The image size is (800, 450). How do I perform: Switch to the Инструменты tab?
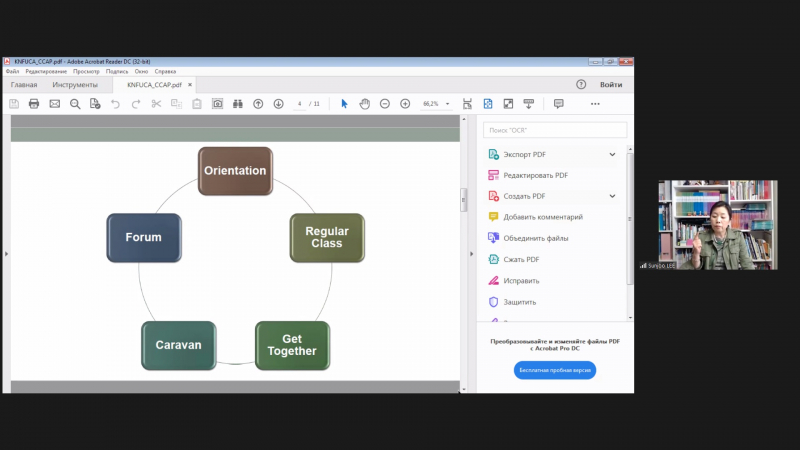(x=75, y=85)
